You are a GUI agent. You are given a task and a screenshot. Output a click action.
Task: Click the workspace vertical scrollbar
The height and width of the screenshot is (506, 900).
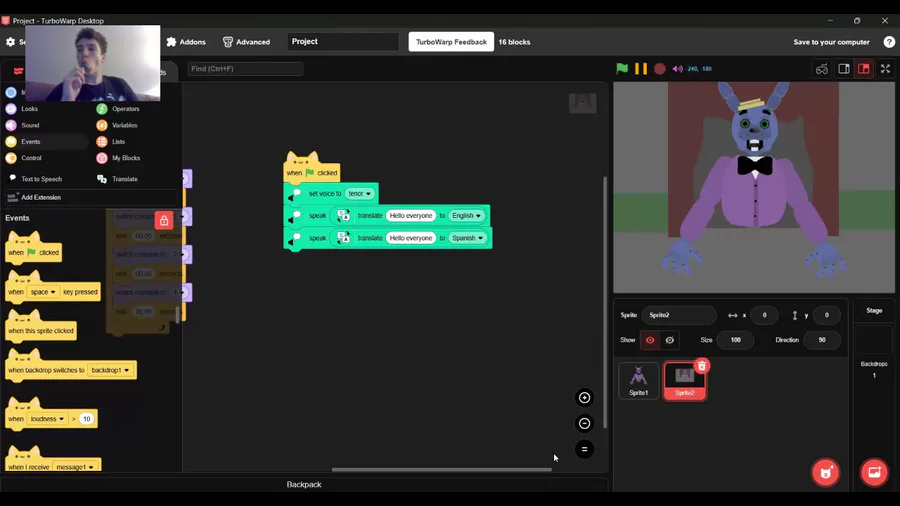(604, 302)
